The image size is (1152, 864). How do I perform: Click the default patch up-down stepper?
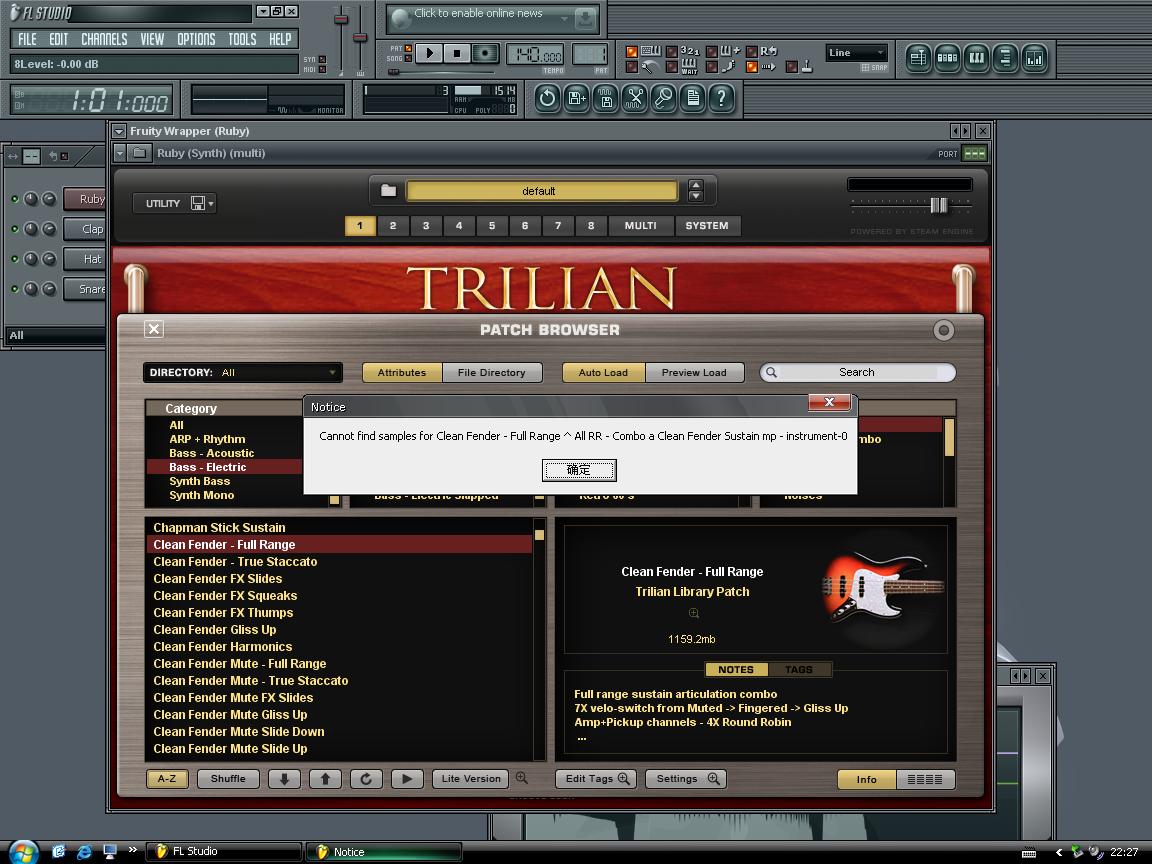pos(696,191)
